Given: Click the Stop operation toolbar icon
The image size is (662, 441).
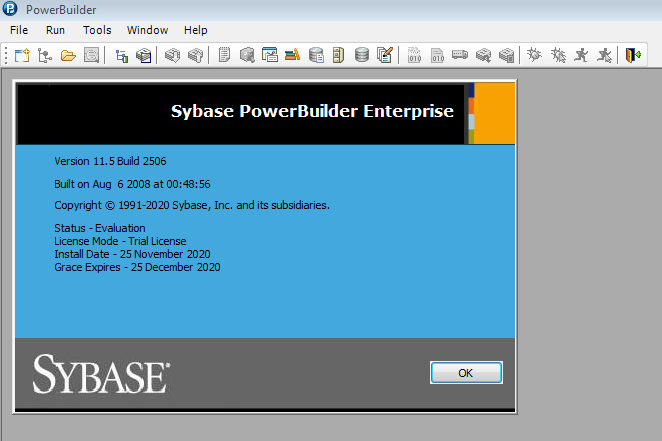Looking at the screenshot, I should click(x=506, y=55).
